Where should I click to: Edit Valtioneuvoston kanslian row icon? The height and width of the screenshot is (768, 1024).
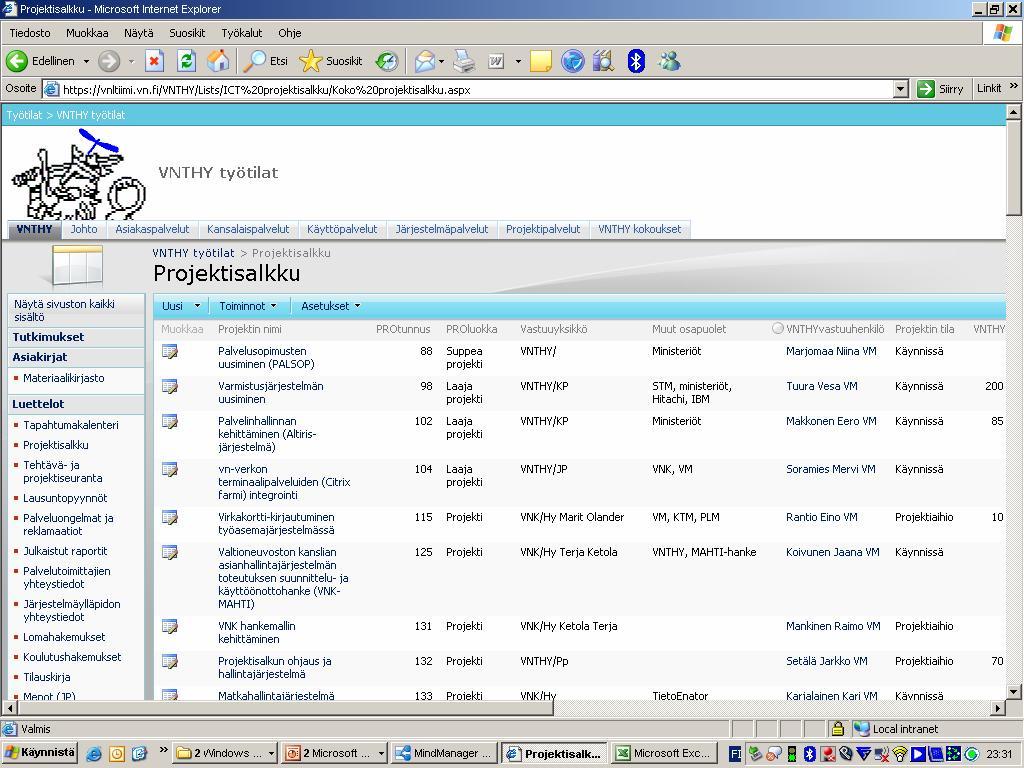click(x=170, y=552)
